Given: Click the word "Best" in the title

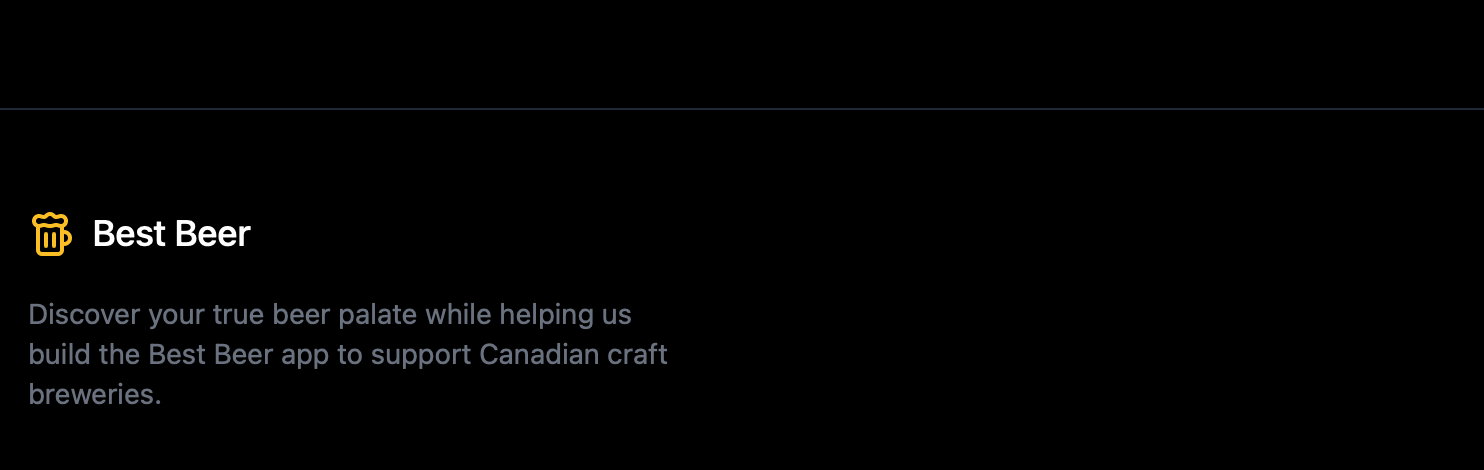Looking at the screenshot, I should tap(130, 234).
